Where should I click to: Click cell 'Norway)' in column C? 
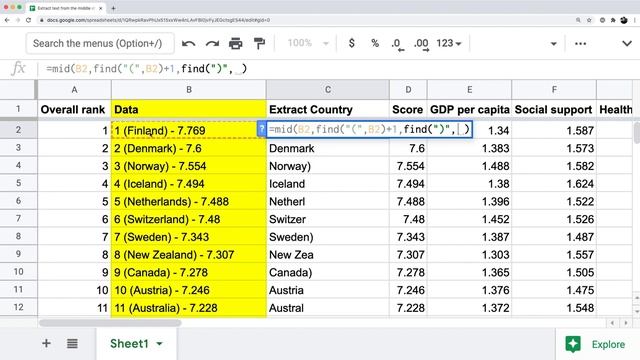coord(328,166)
